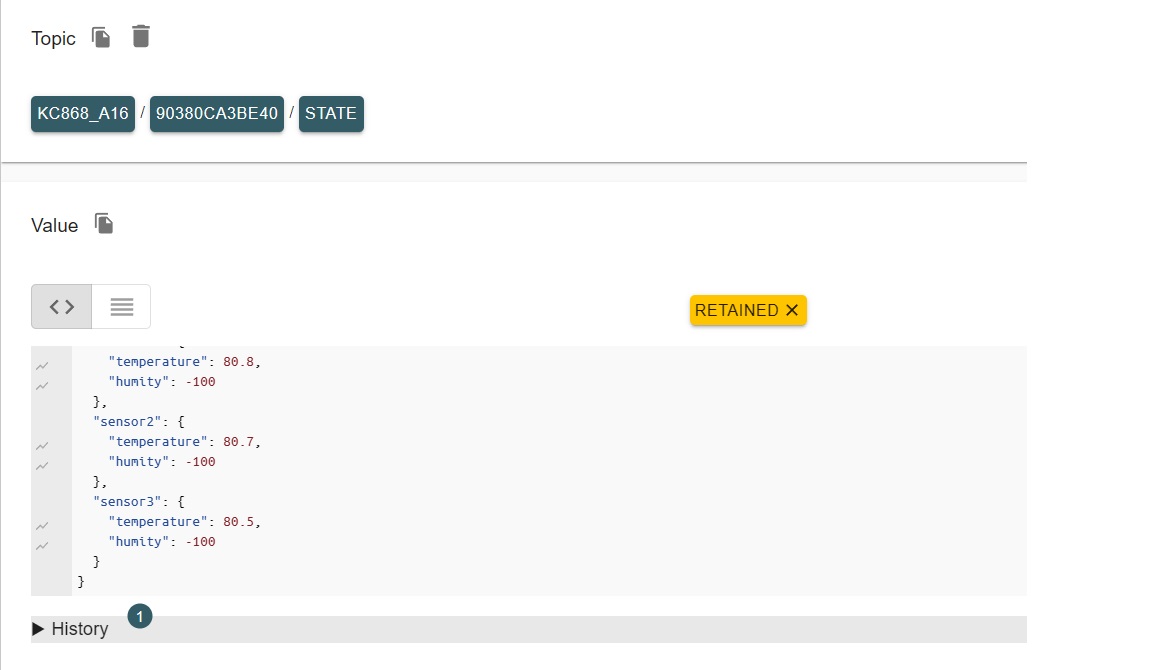Chart the sensor3 humity value
The height and width of the screenshot is (670, 1166).
point(42,546)
